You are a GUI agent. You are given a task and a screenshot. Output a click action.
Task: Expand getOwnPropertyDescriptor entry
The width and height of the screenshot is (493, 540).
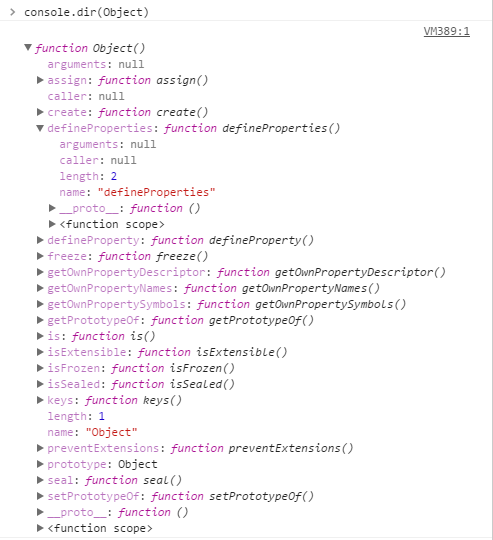(40, 272)
